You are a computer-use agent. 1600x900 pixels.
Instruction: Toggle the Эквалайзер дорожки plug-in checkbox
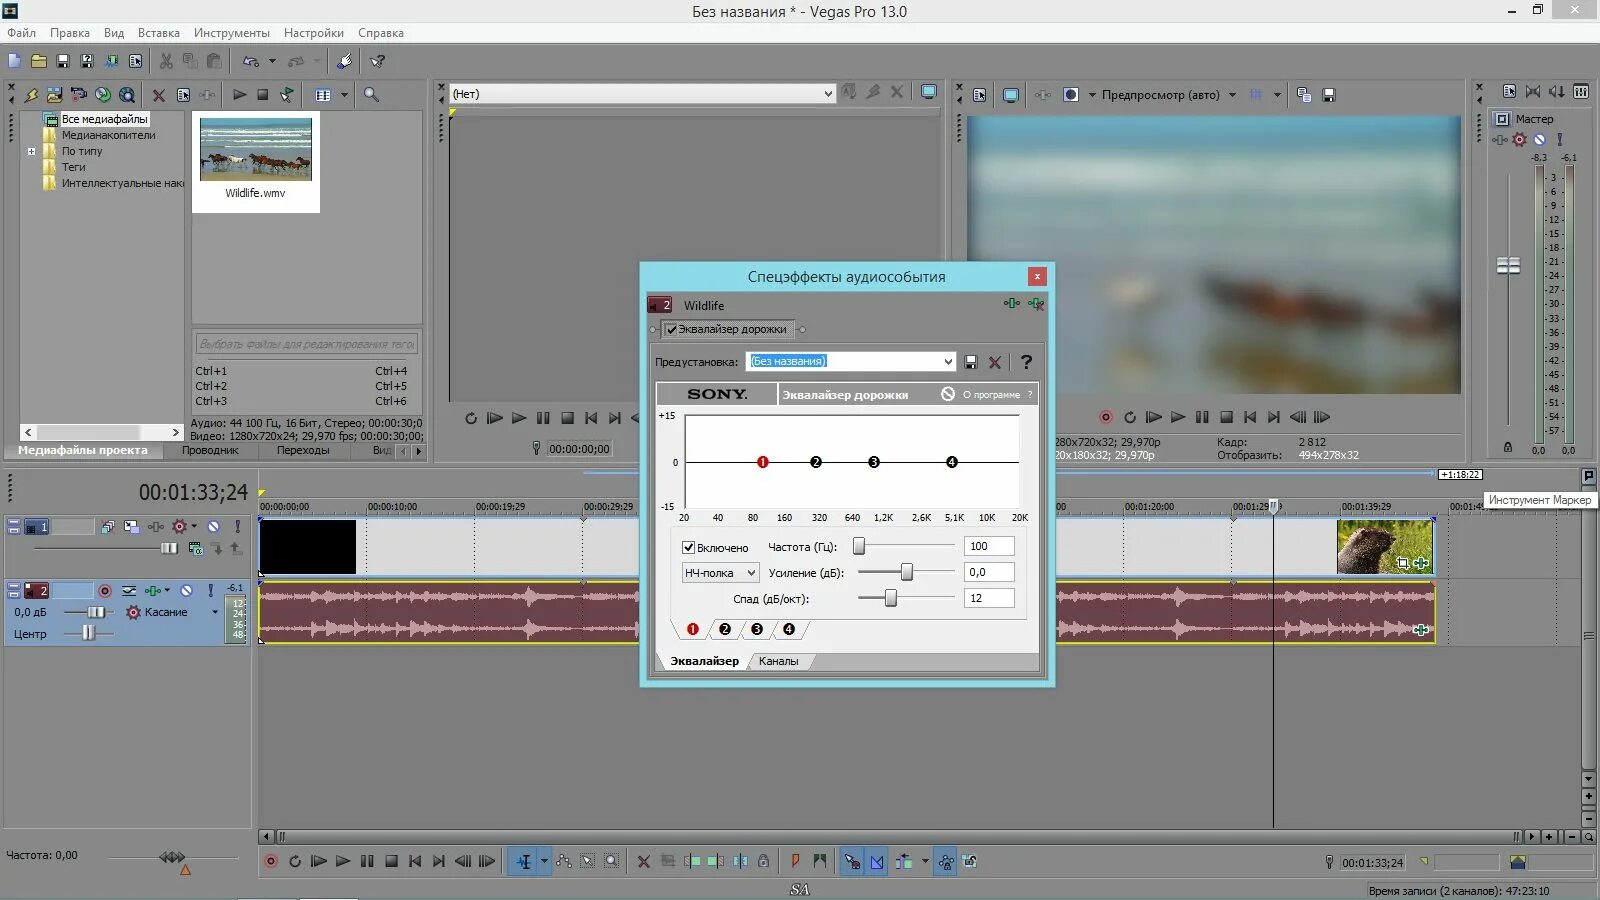pos(671,329)
